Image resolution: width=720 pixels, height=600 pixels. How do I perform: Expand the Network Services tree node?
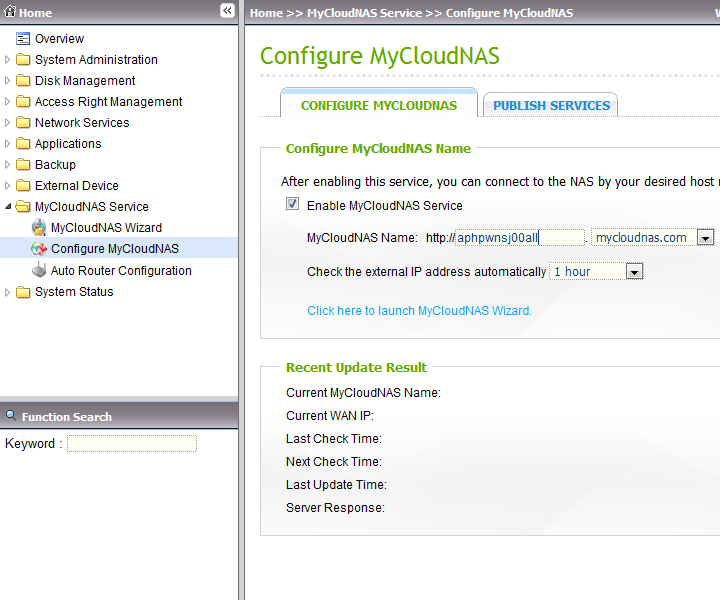tap(9, 123)
